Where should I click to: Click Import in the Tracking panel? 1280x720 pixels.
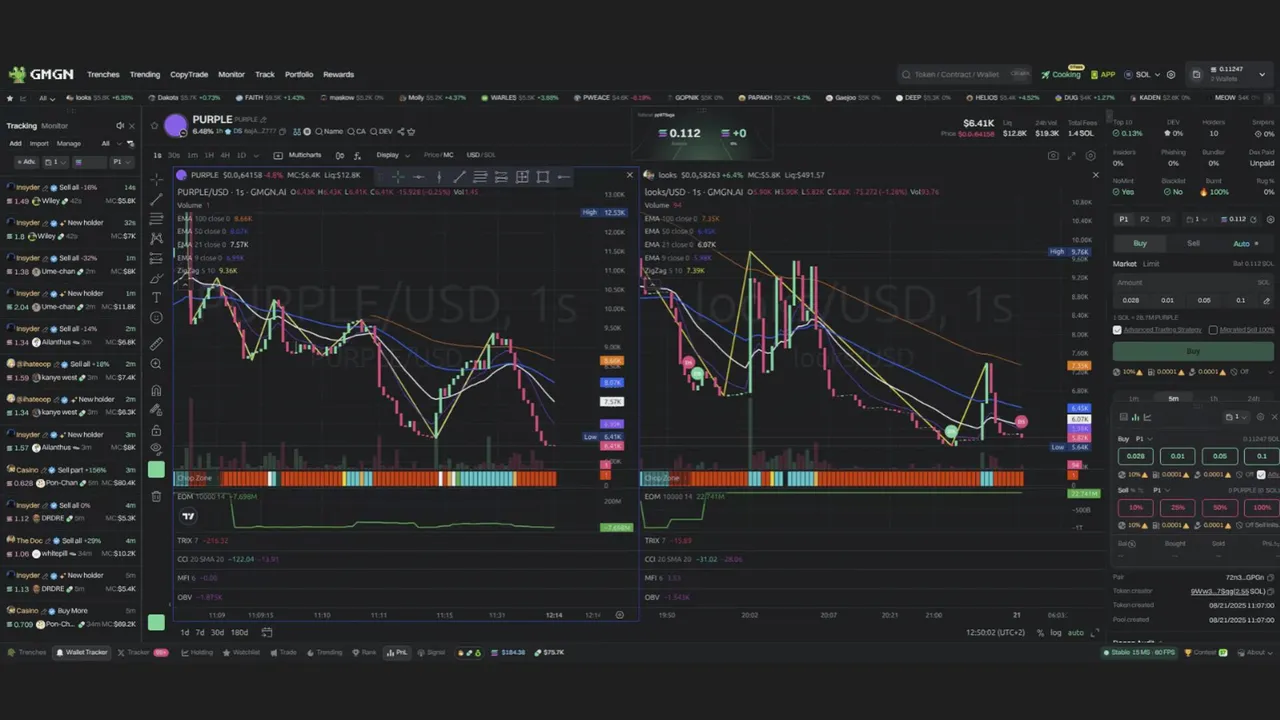pyautogui.click(x=39, y=143)
